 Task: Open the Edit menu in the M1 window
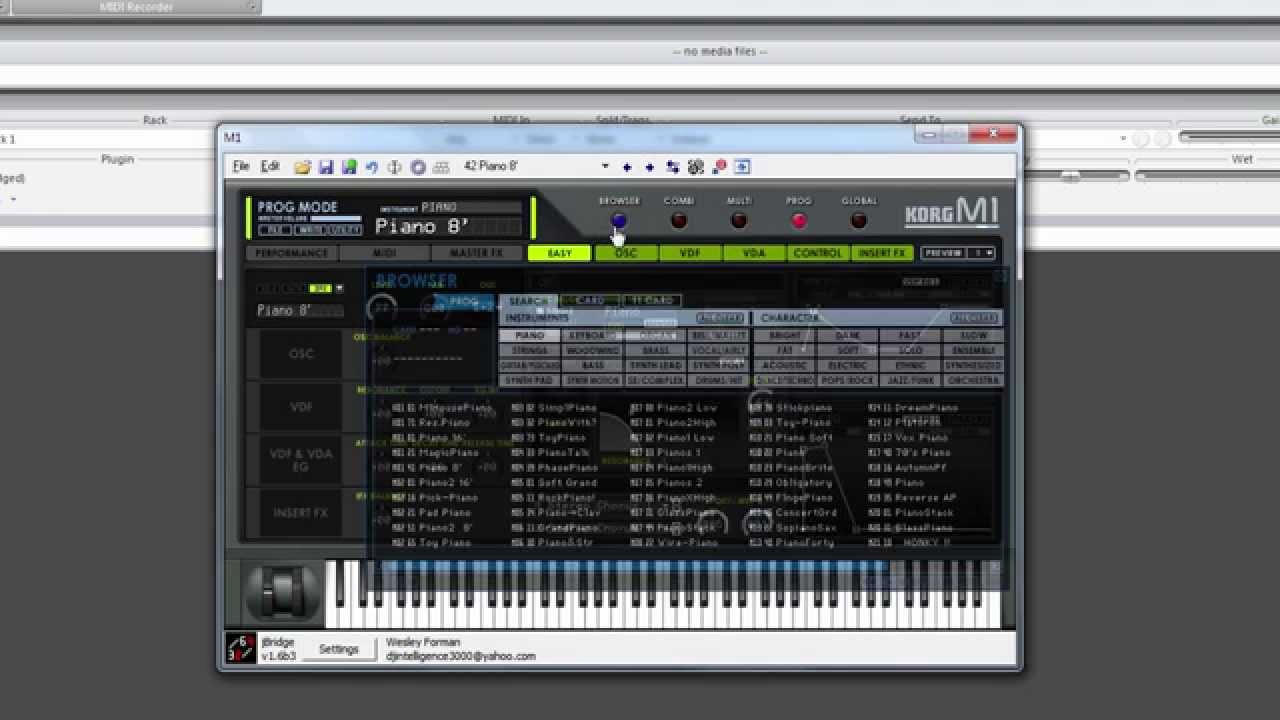[x=270, y=167]
